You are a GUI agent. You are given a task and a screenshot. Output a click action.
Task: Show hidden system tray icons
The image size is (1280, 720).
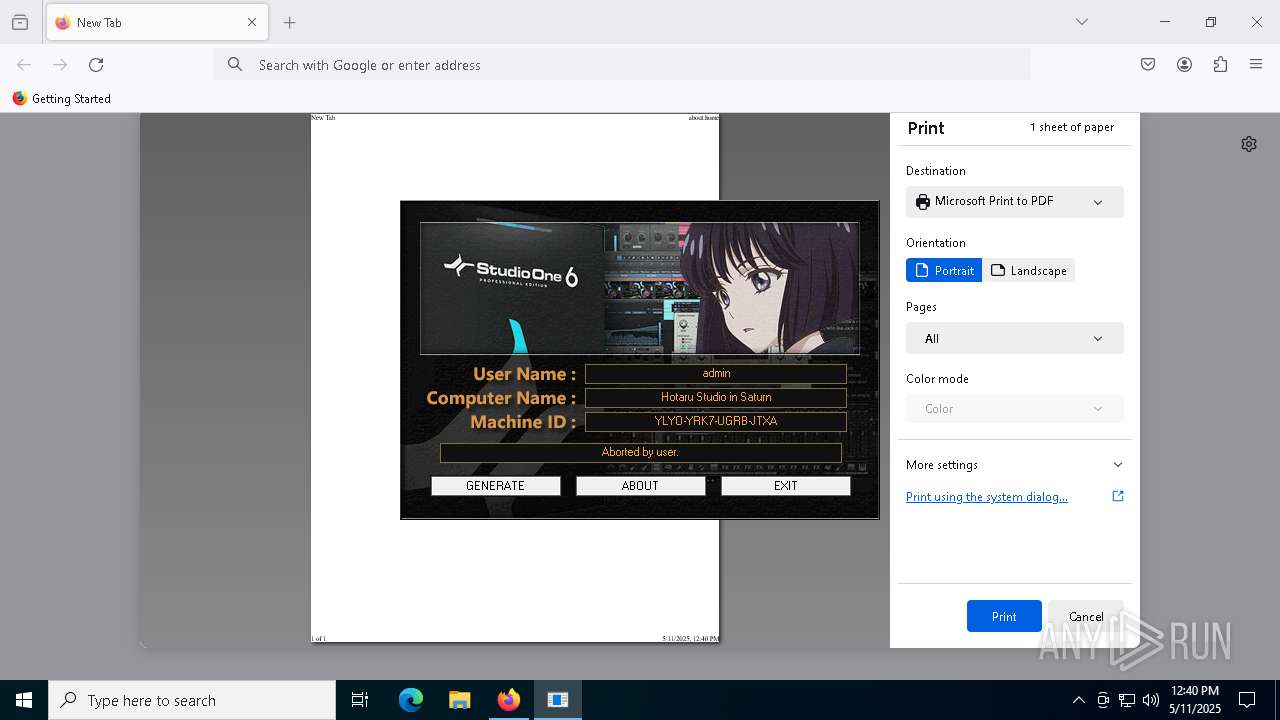click(x=1078, y=700)
